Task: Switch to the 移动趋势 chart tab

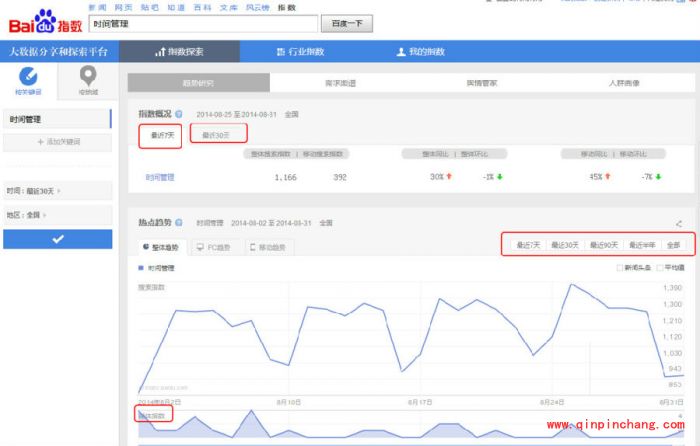Action: 268,247
